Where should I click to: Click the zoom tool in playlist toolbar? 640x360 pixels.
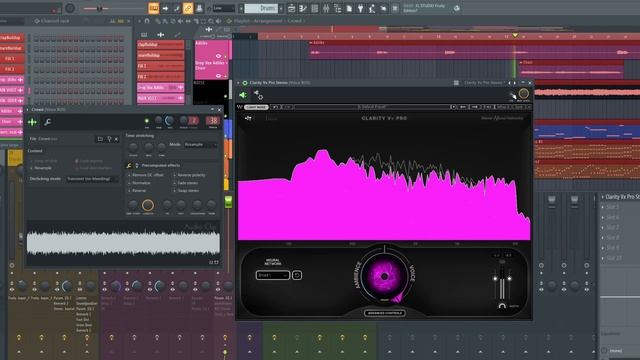pos(211,21)
